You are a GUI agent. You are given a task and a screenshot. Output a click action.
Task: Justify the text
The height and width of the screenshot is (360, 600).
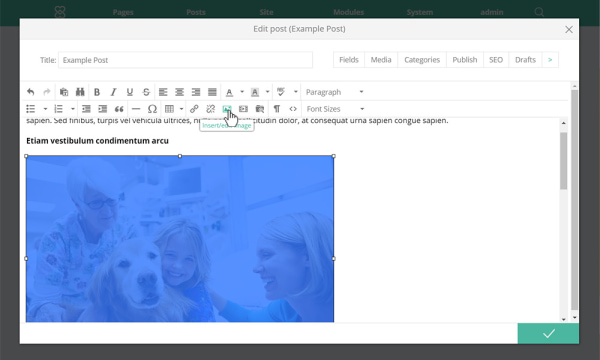pyautogui.click(x=212, y=92)
